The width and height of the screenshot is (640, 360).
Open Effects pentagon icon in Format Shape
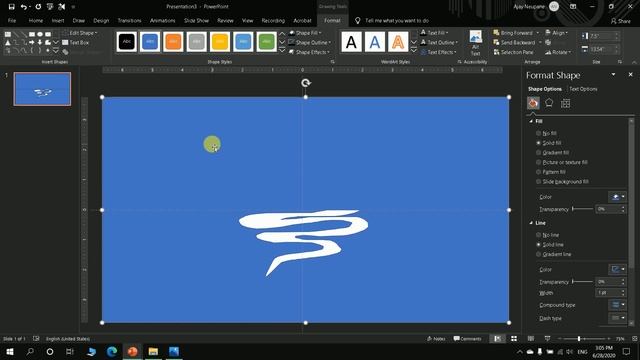tap(549, 103)
